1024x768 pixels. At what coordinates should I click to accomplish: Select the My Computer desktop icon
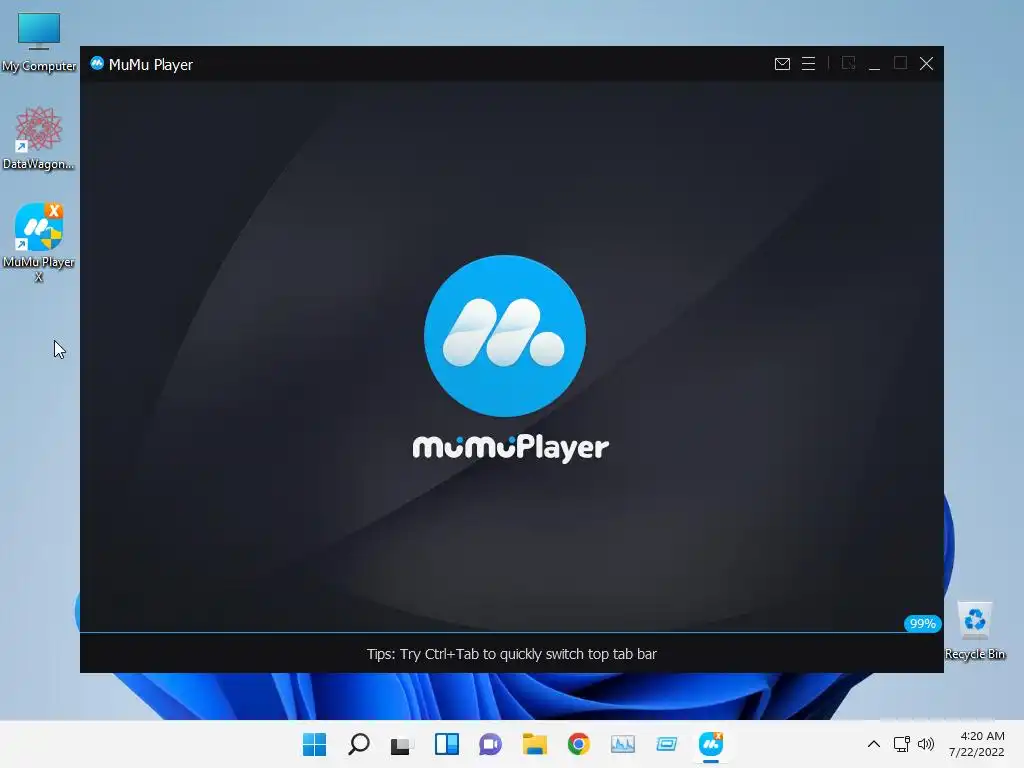pyautogui.click(x=39, y=42)
